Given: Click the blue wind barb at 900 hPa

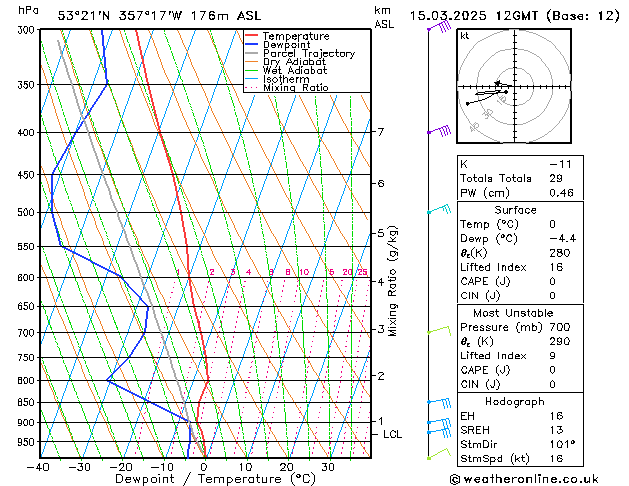Looking at the screenshot, I should [439, 423].
